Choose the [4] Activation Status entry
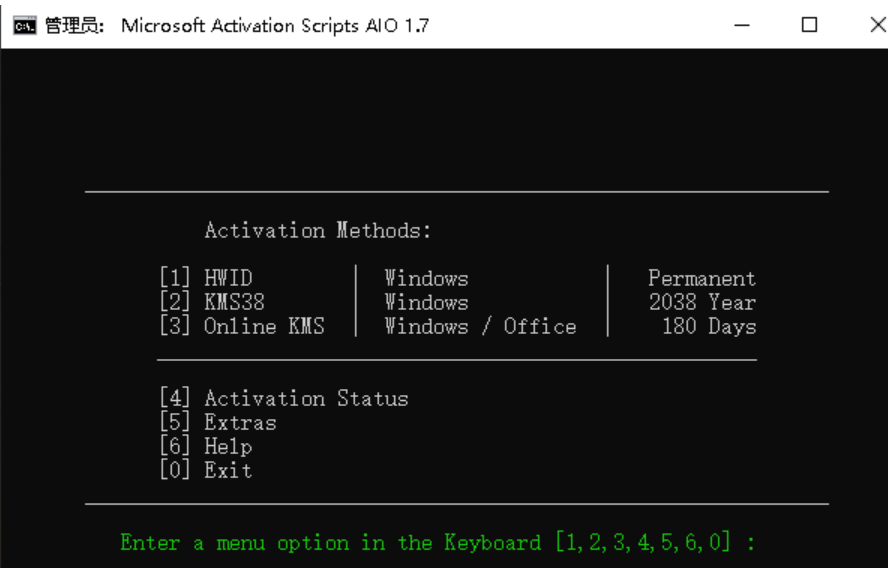 pyautogui.click(x=284, y=399)
